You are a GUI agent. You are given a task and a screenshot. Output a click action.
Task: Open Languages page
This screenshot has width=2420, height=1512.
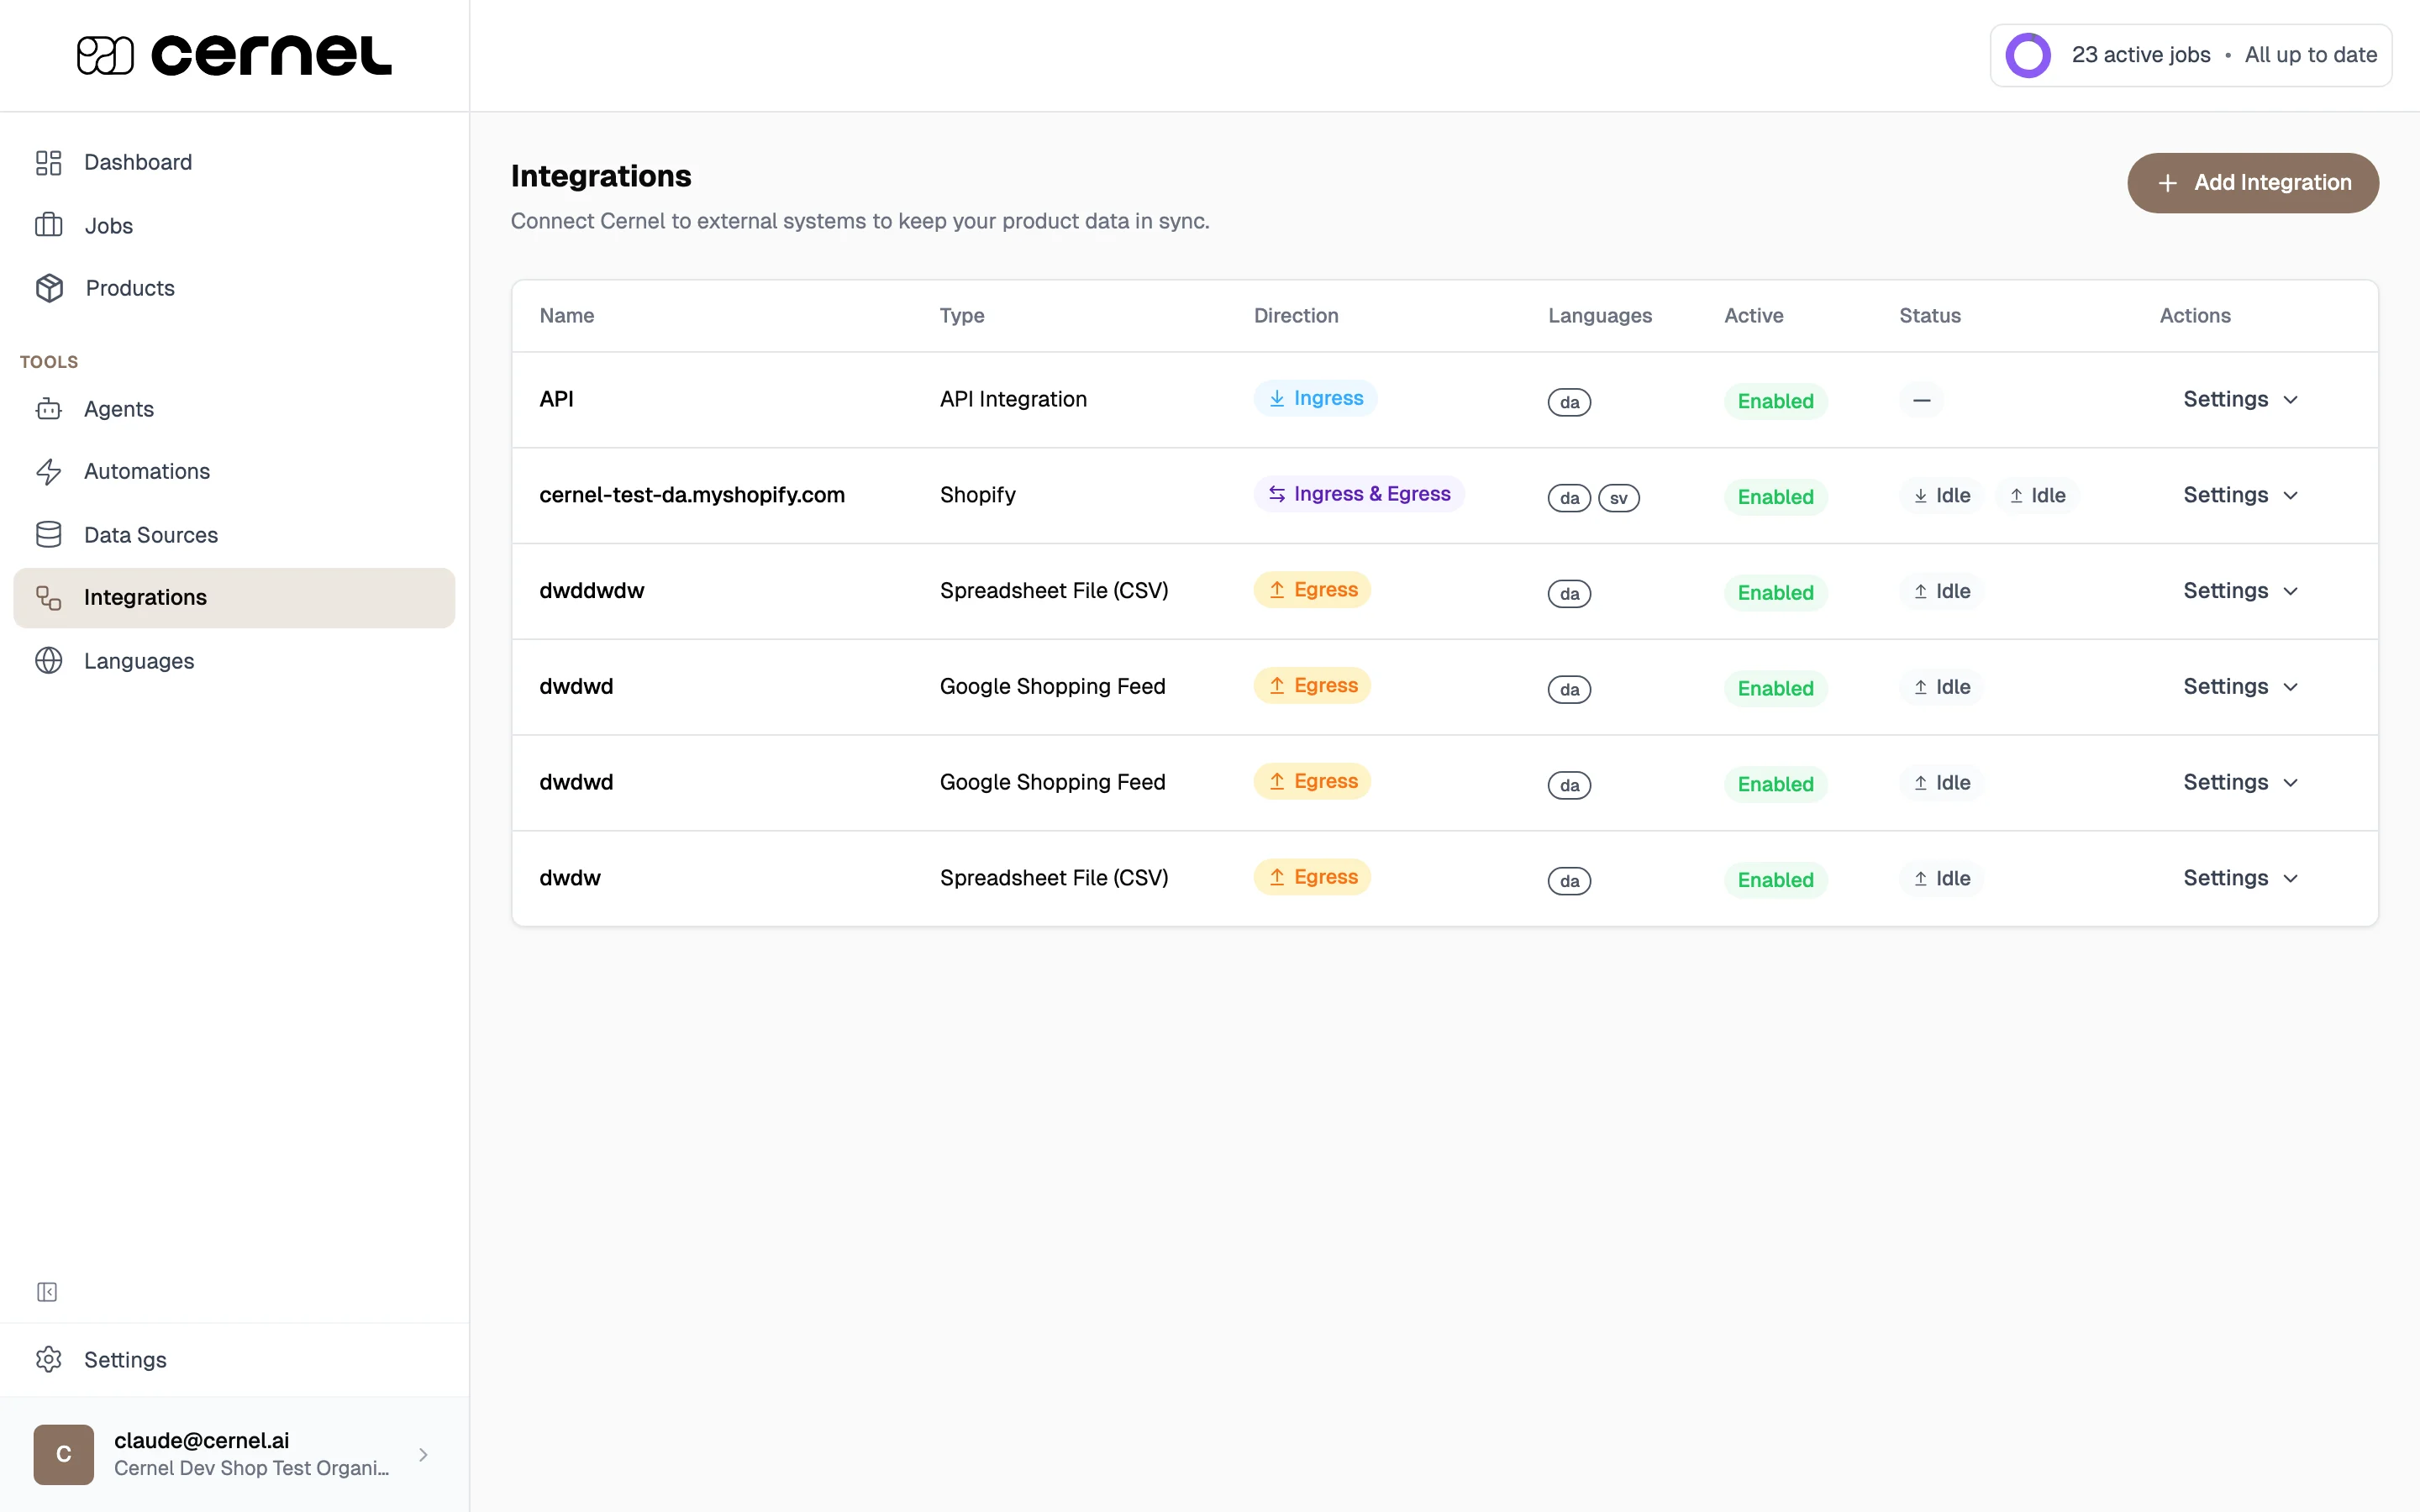[234, 660]
